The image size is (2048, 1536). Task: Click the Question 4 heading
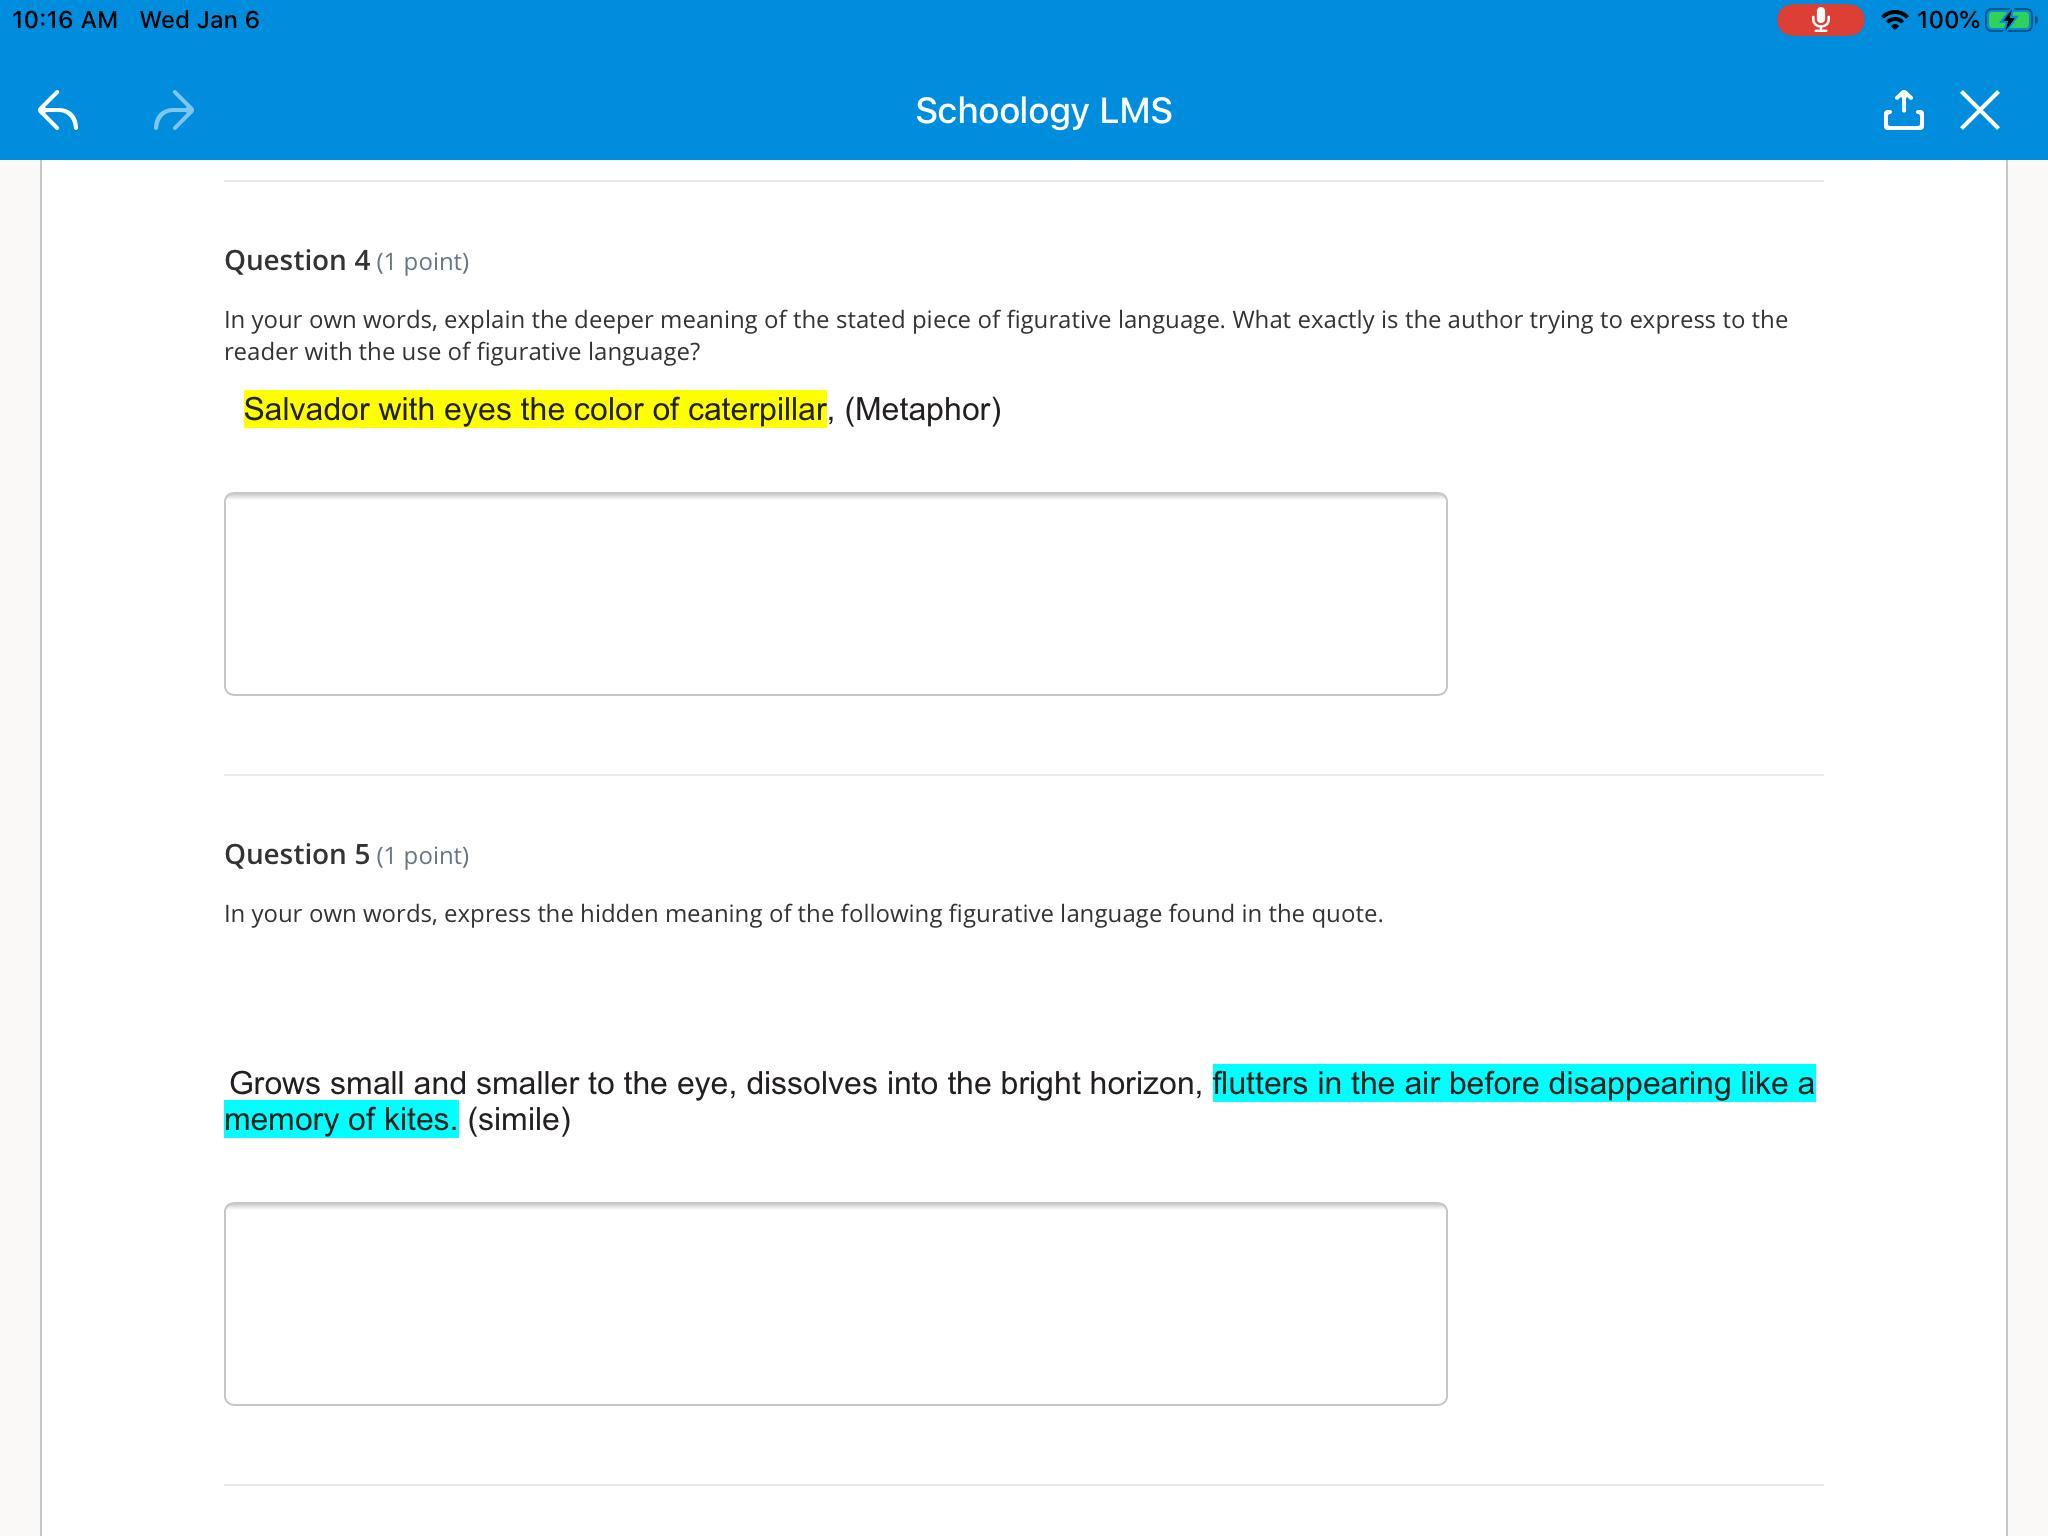[x=297, y=260]
